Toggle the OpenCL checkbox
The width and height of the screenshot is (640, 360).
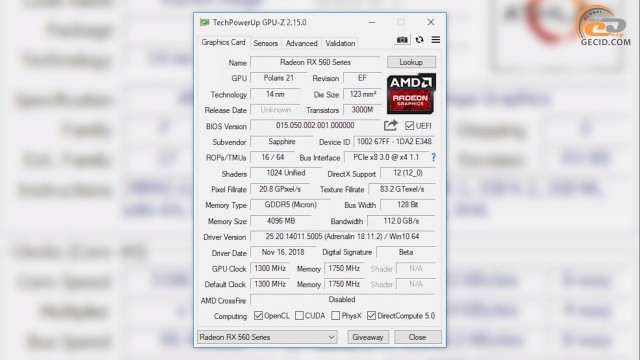(258, 316)
